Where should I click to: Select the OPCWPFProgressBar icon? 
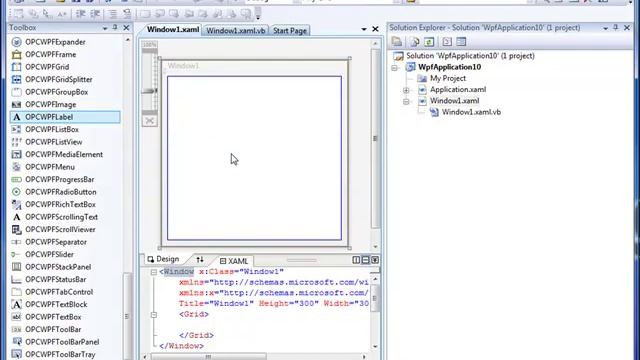pyautogui.click(x=16, y=180)
